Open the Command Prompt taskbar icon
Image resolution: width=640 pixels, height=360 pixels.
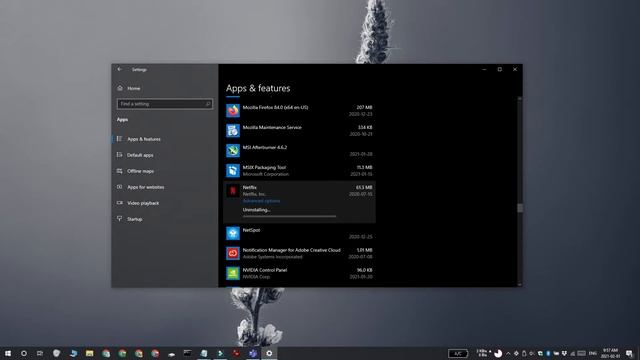[x=187, y=353]
